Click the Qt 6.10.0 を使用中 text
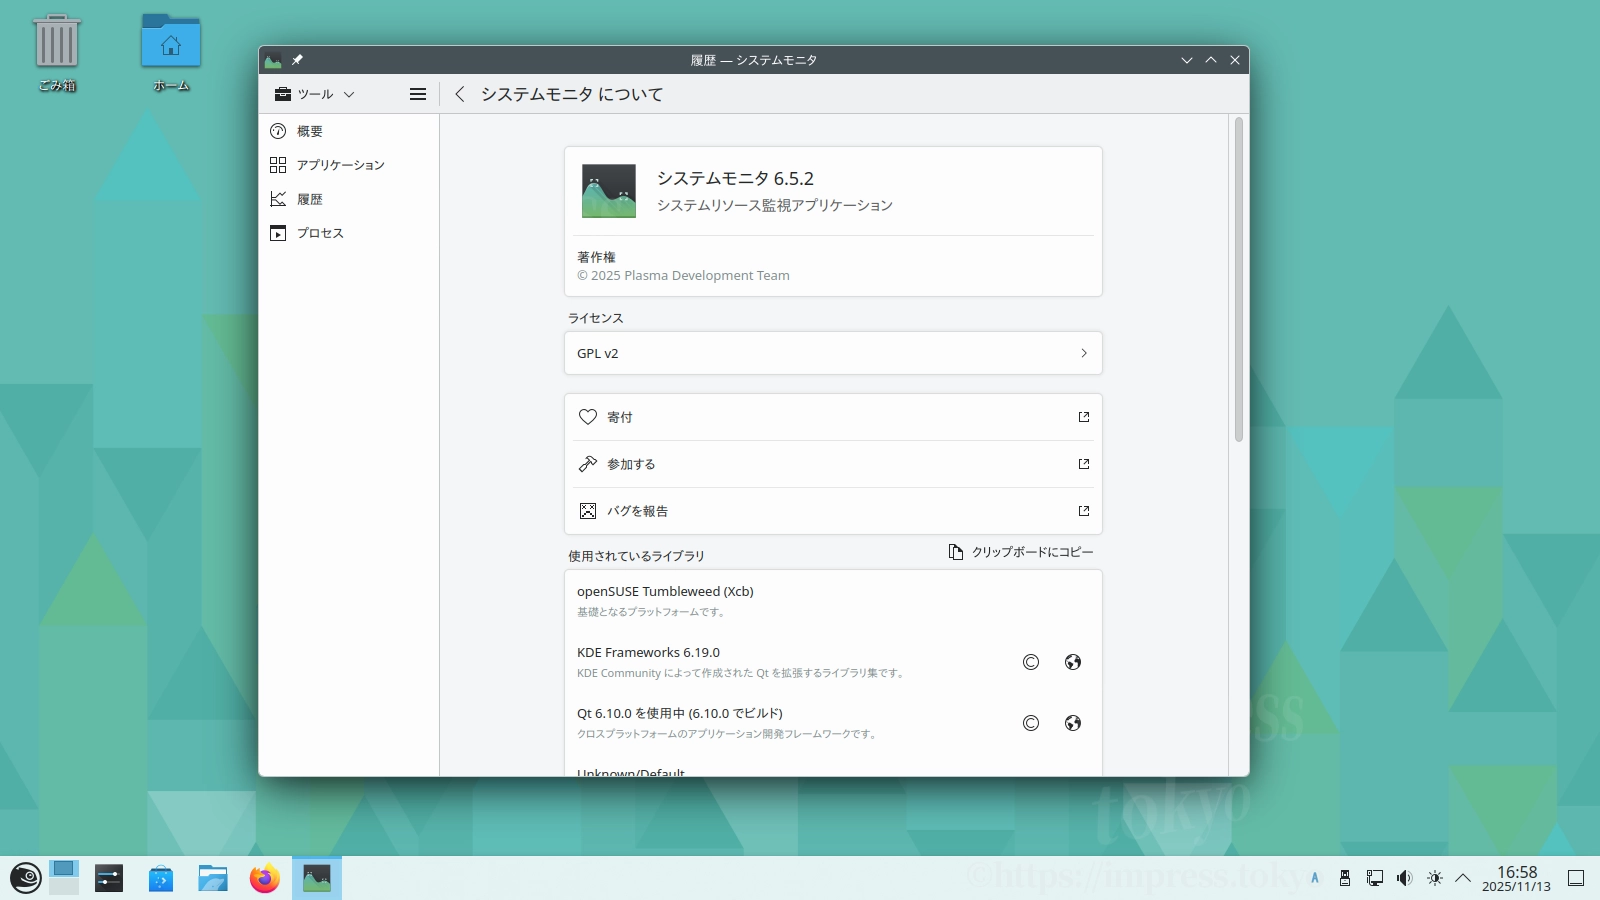Image resolution: width=1600 pixels, height=900 pixels. (x=680, y=713)
